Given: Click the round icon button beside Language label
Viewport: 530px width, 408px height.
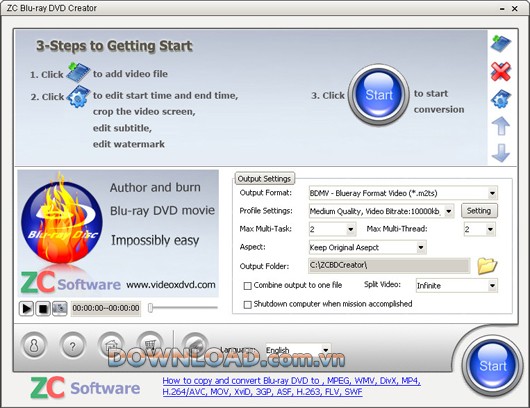Looking at the screenshot, I should tap(195, 345).
